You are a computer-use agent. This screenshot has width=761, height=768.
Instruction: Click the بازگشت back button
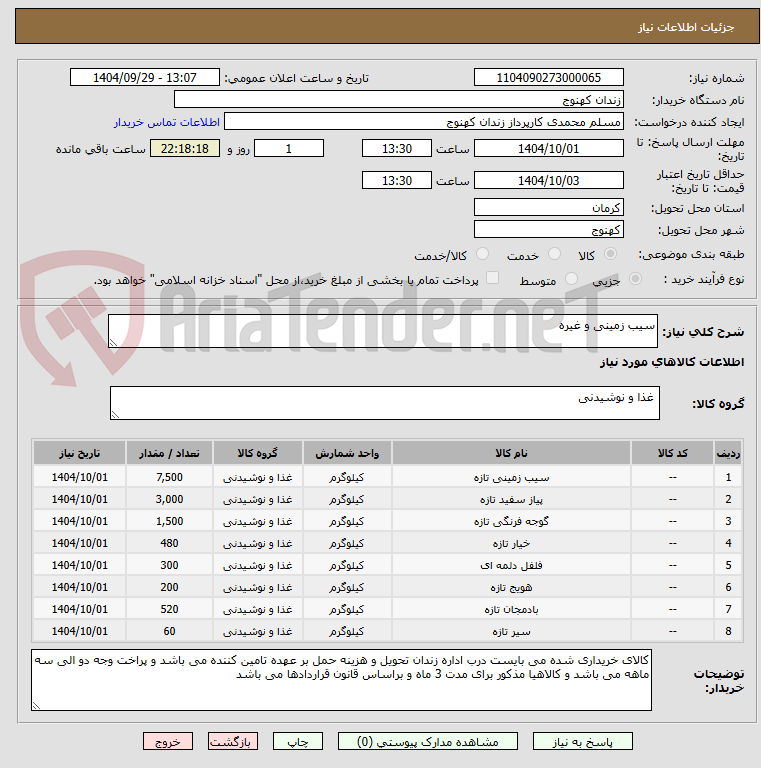(x=233, y=742)
